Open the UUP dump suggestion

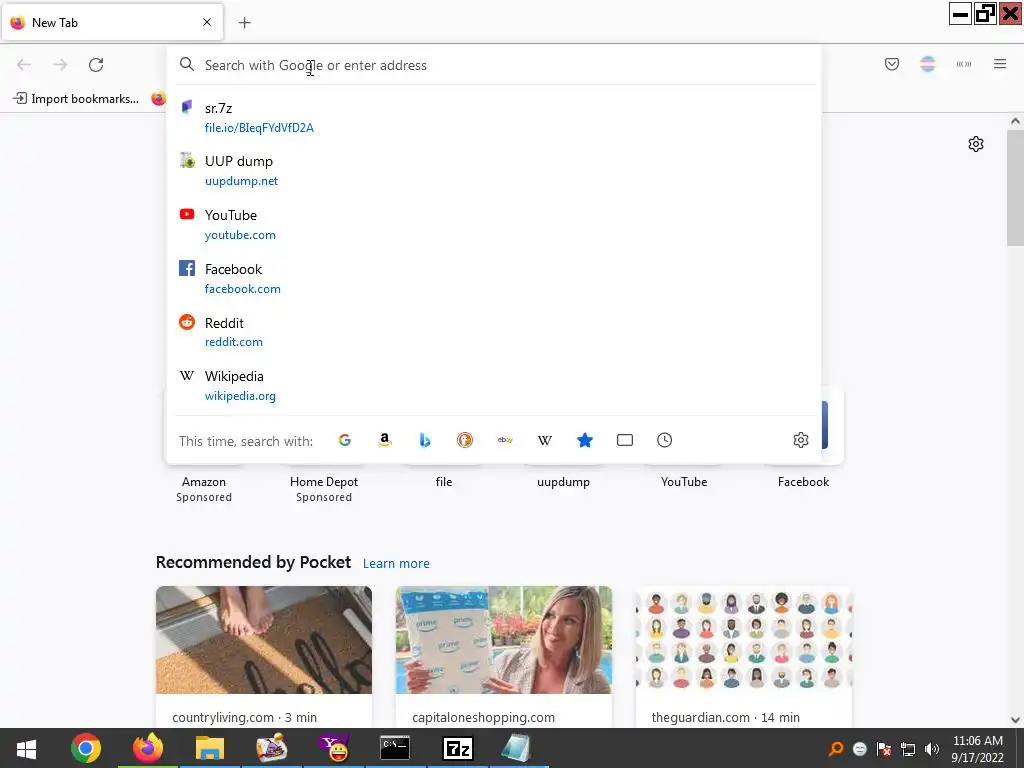click(494, 170)
